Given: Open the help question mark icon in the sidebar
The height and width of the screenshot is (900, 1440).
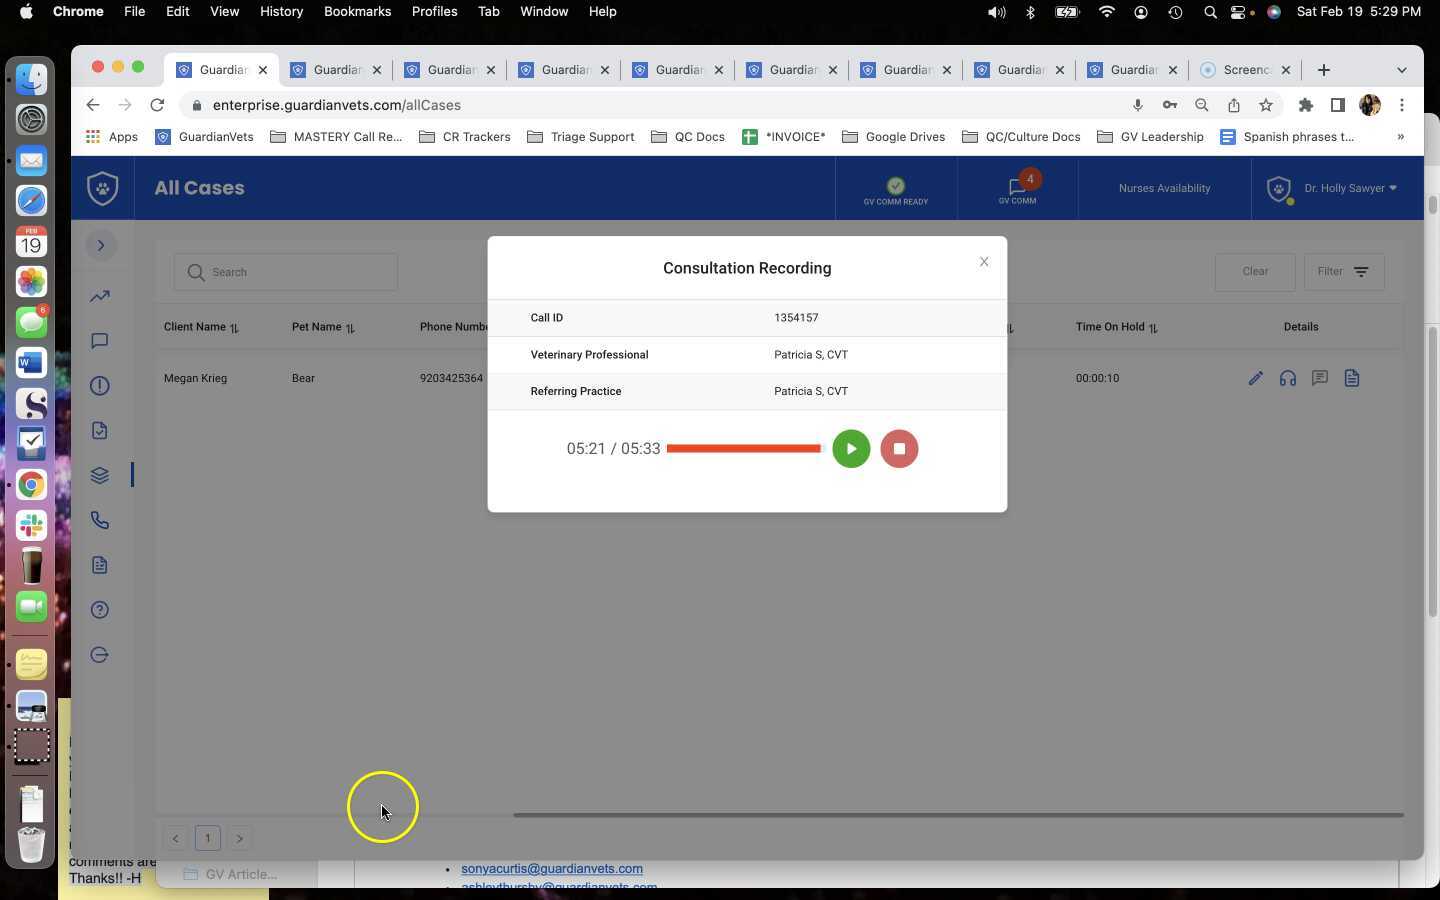Looking at the screenshot, I should [x=99, y=610].
